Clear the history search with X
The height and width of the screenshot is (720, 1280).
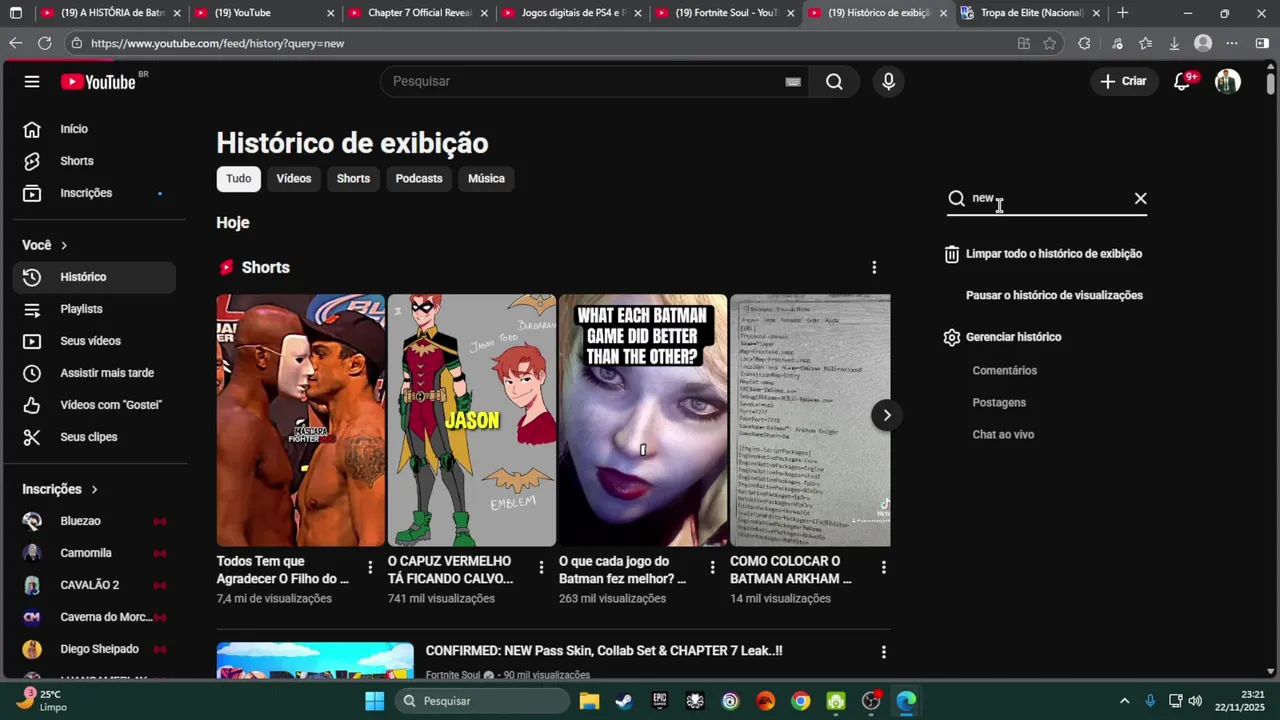1140,198
